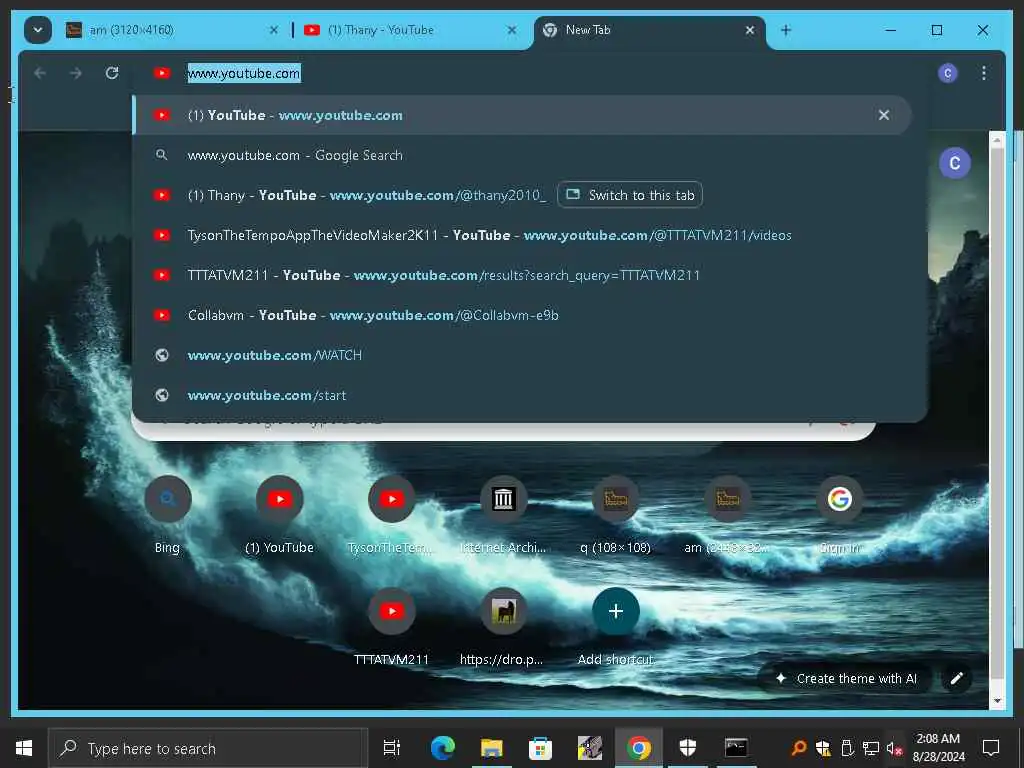
Task: Open the (1) YouTube shortcut
Action: pyautogui.click(x=280, y=515)
